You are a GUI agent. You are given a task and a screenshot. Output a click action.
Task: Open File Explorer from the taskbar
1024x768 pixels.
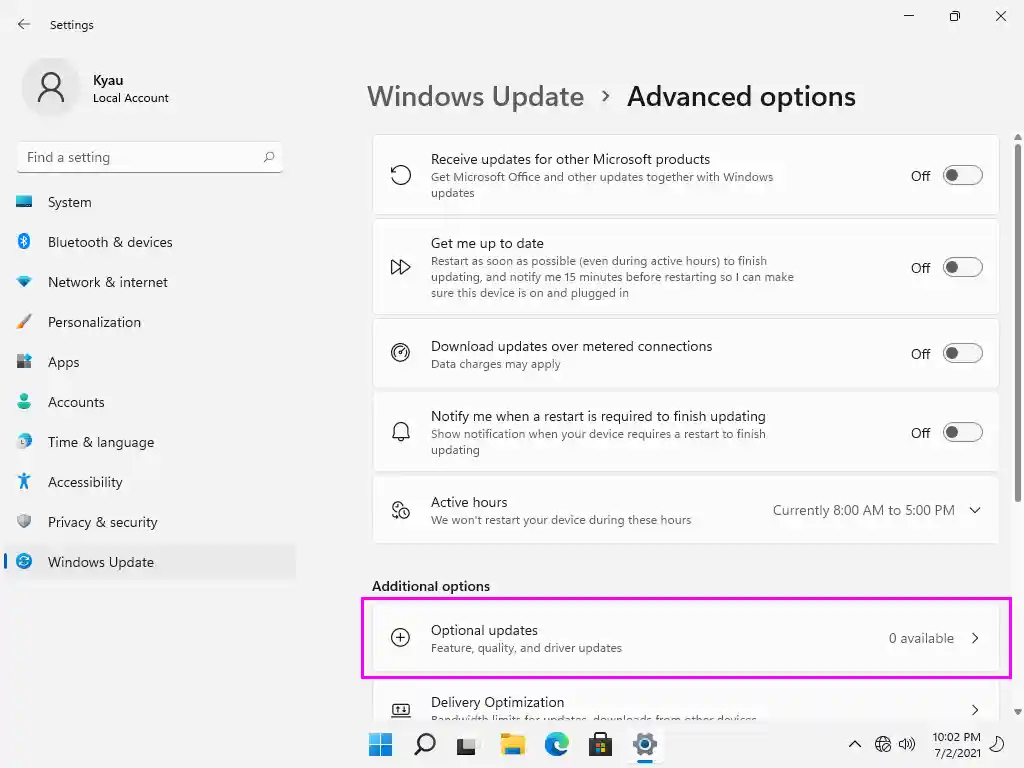point(512,744)
